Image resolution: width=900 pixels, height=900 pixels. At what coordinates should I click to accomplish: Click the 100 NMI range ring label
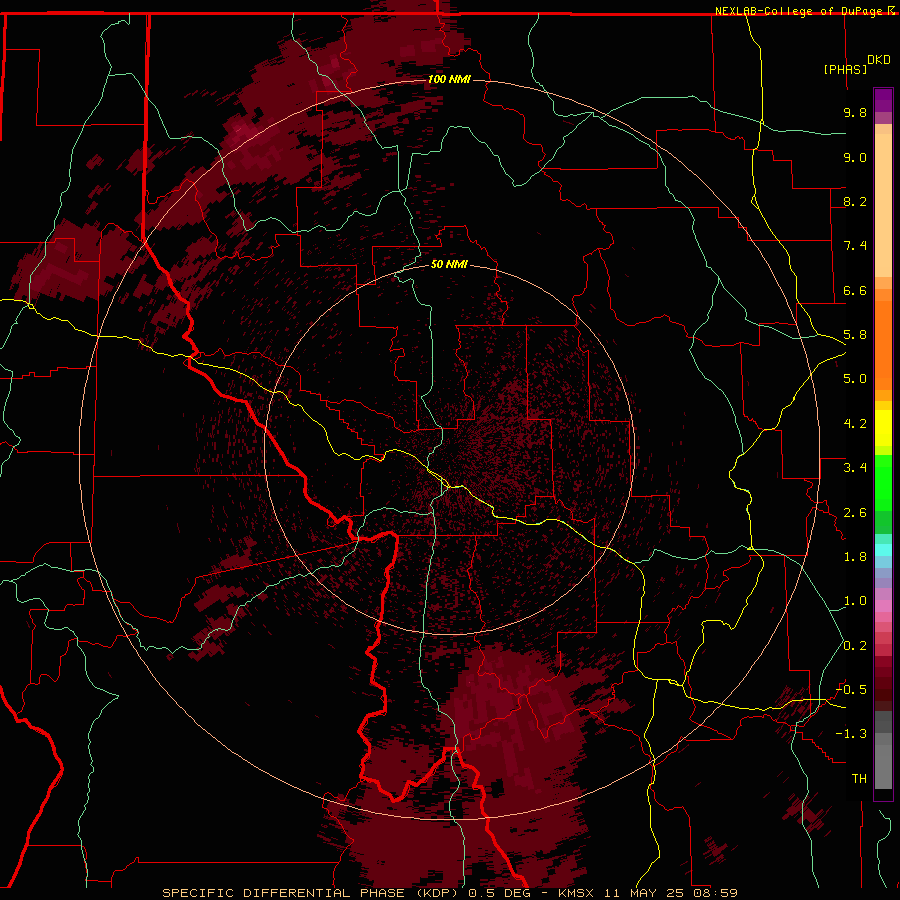coord(449,79)
